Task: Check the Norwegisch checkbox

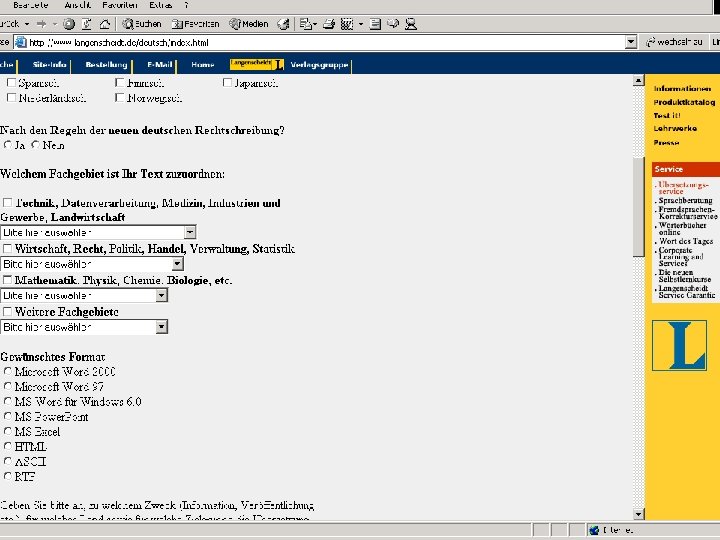Action: pyautogui.click(x=120, y=98)
